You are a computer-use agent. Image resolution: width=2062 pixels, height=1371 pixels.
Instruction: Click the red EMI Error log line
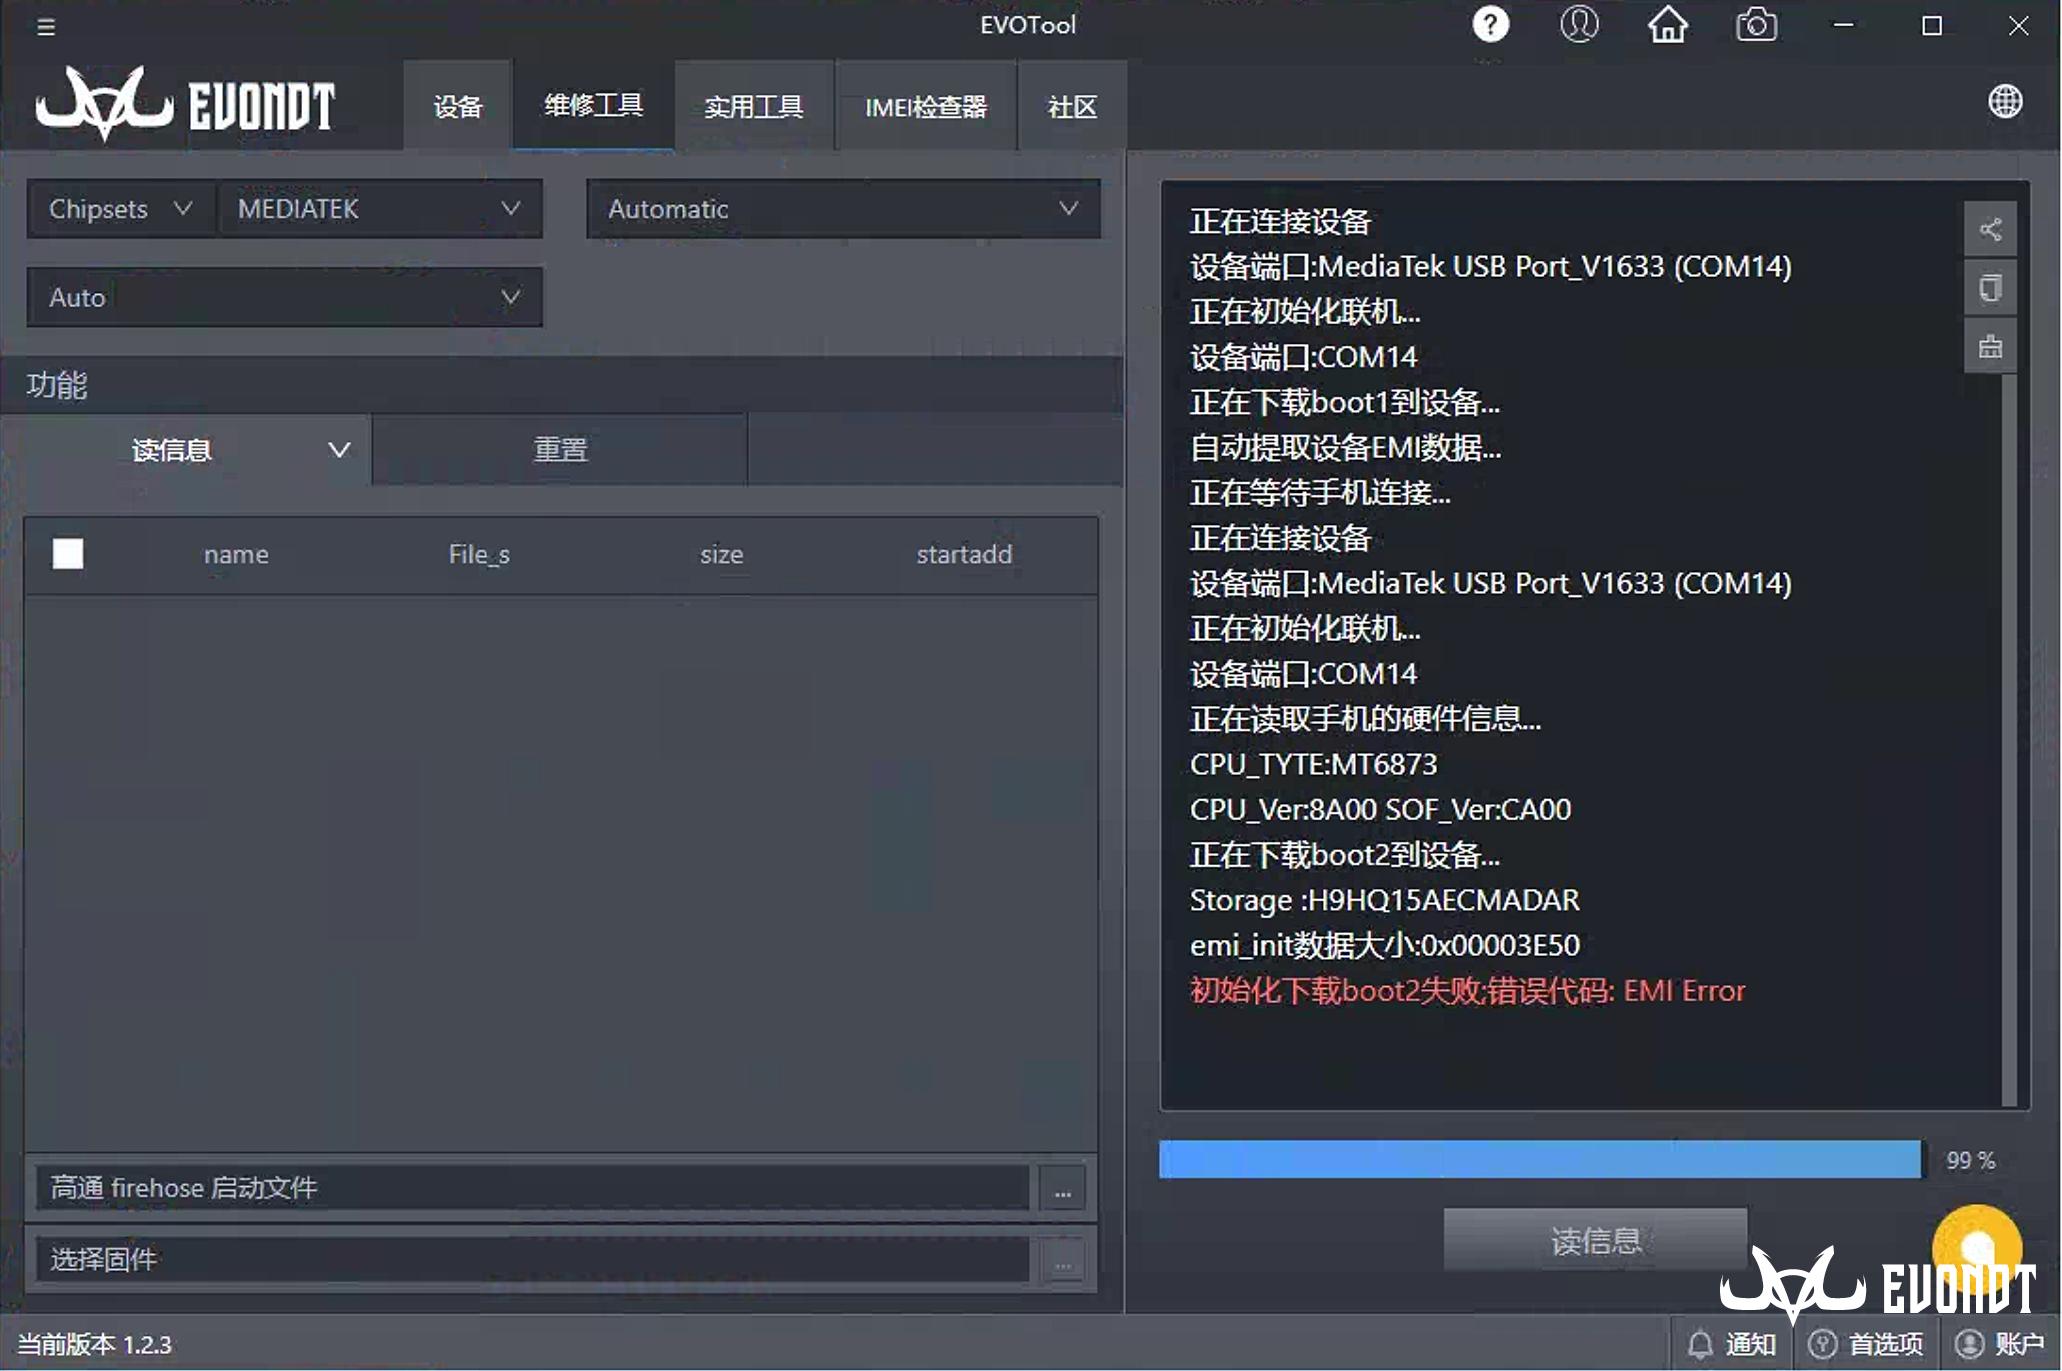click(1467, 990)
